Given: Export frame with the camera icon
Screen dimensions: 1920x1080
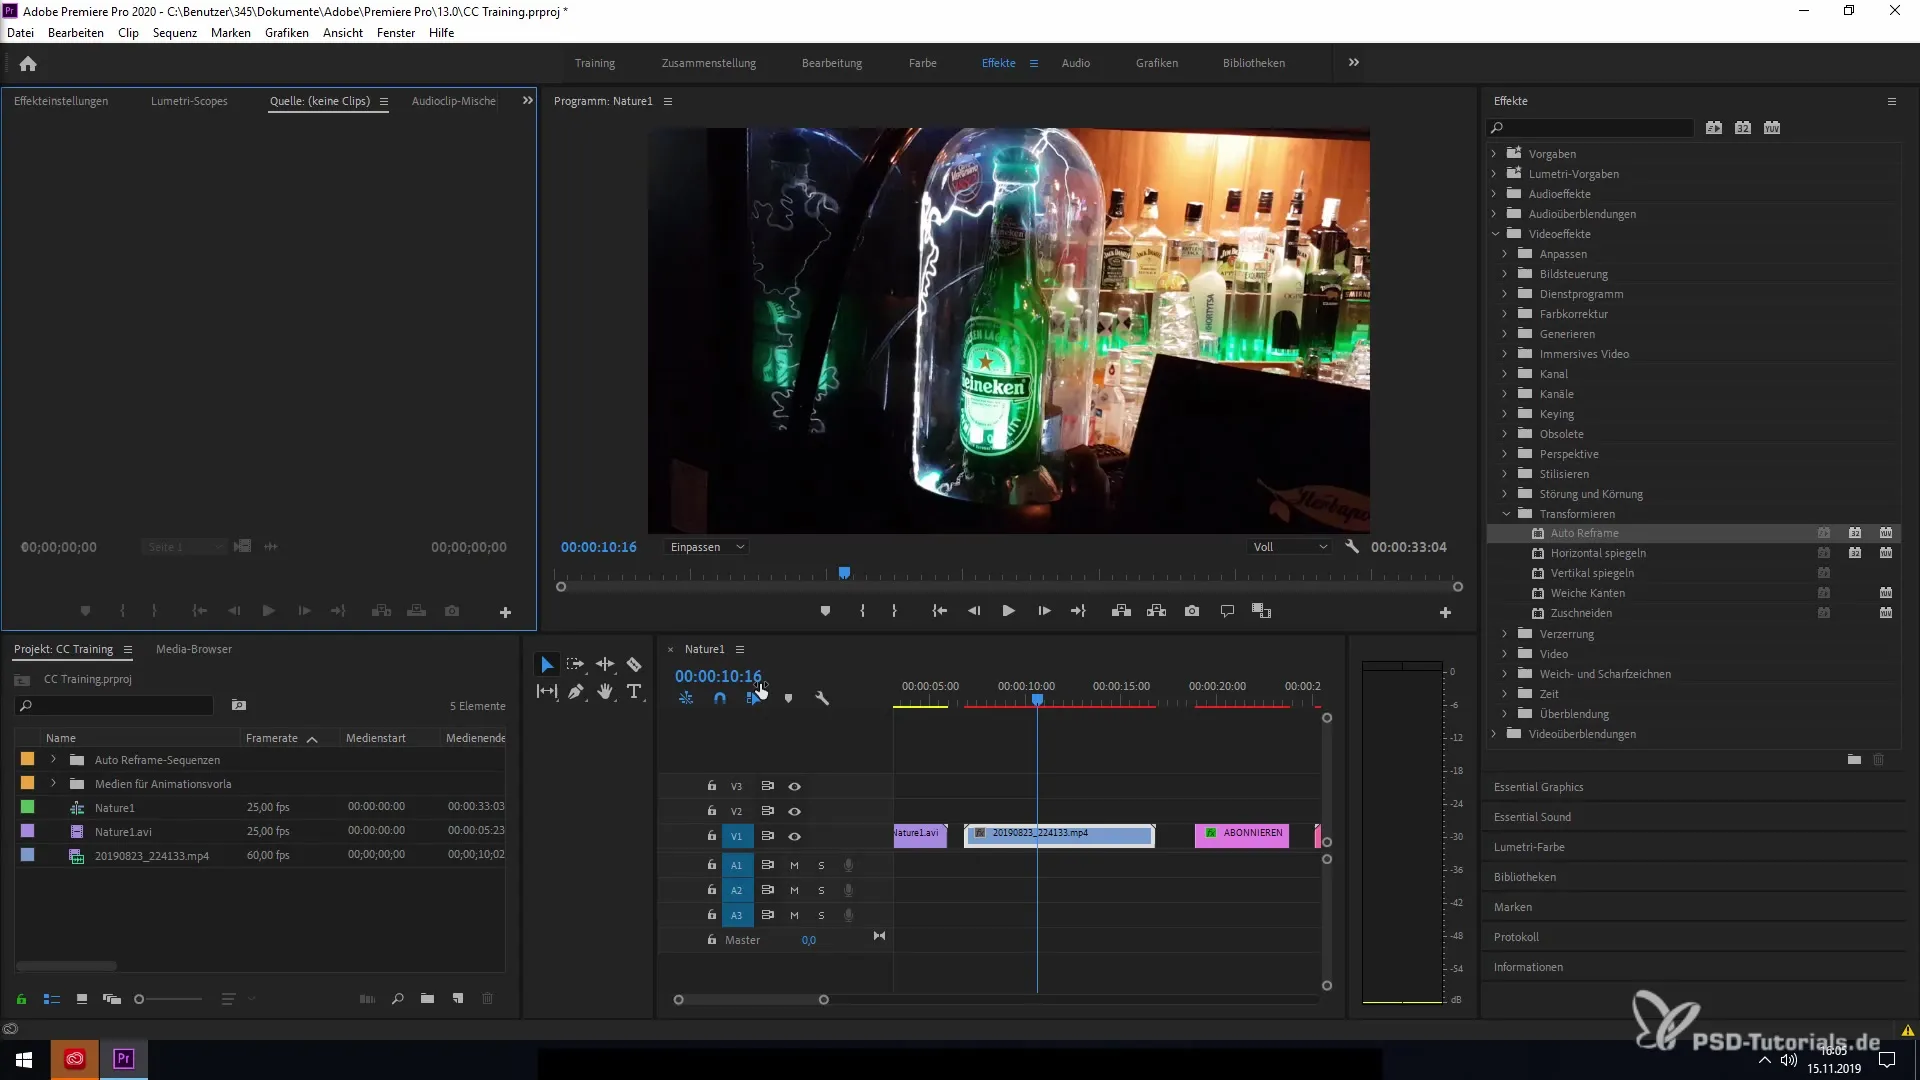Looking at the screenshot, I should [1192, 611].
